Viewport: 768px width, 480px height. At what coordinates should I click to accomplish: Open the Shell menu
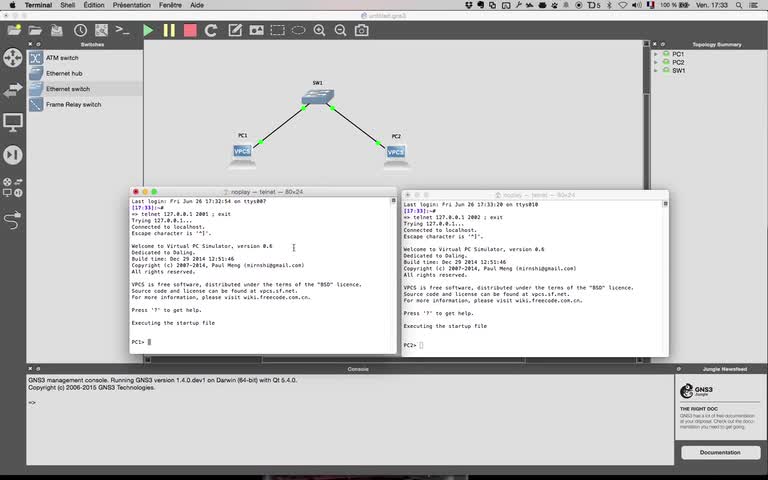[x=68, y=5]
